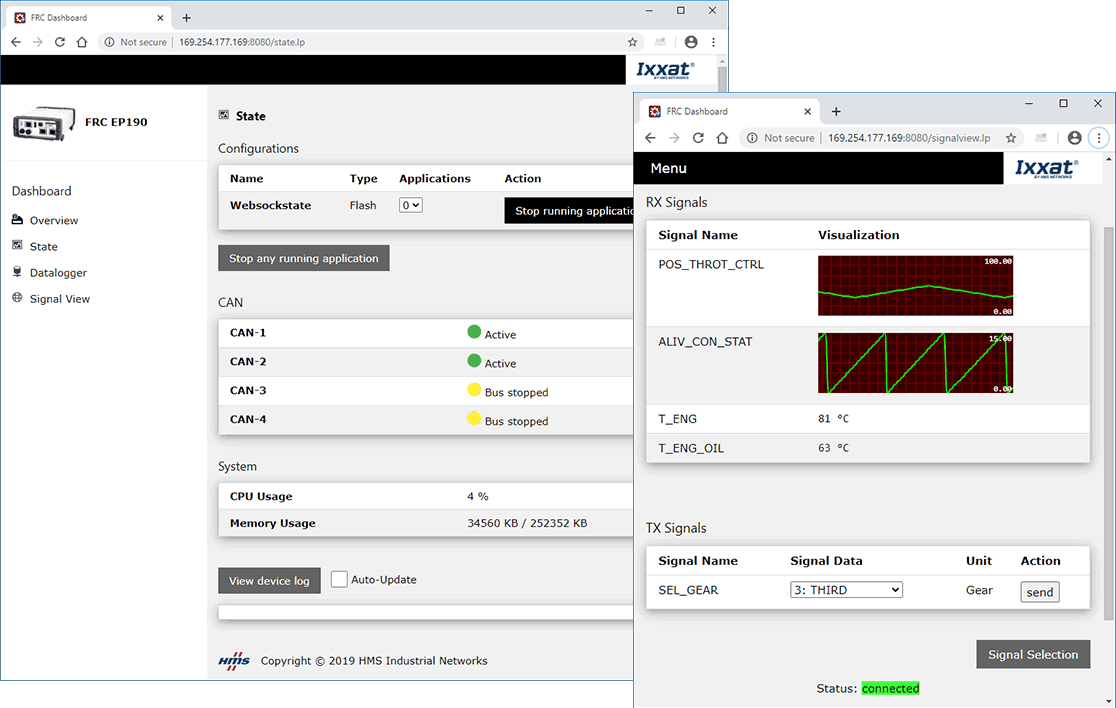Viewport: 1116px width, 708px height.
Task: Reload the signalview.lp page
Action: click(x=698, y=138)
